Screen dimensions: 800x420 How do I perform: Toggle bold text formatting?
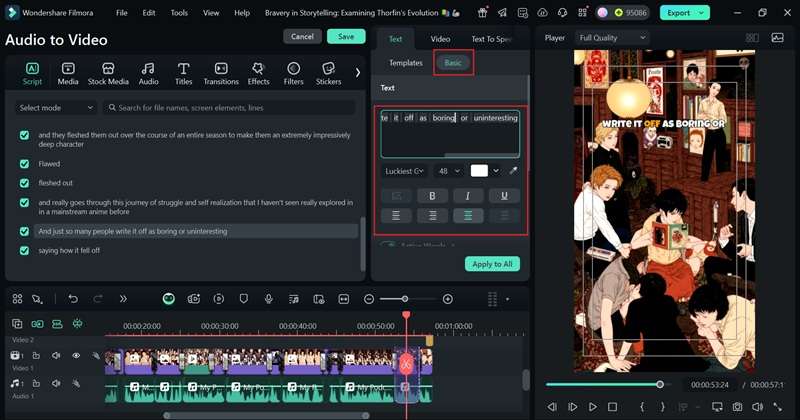pyautogui.click(x=432, y=196)
